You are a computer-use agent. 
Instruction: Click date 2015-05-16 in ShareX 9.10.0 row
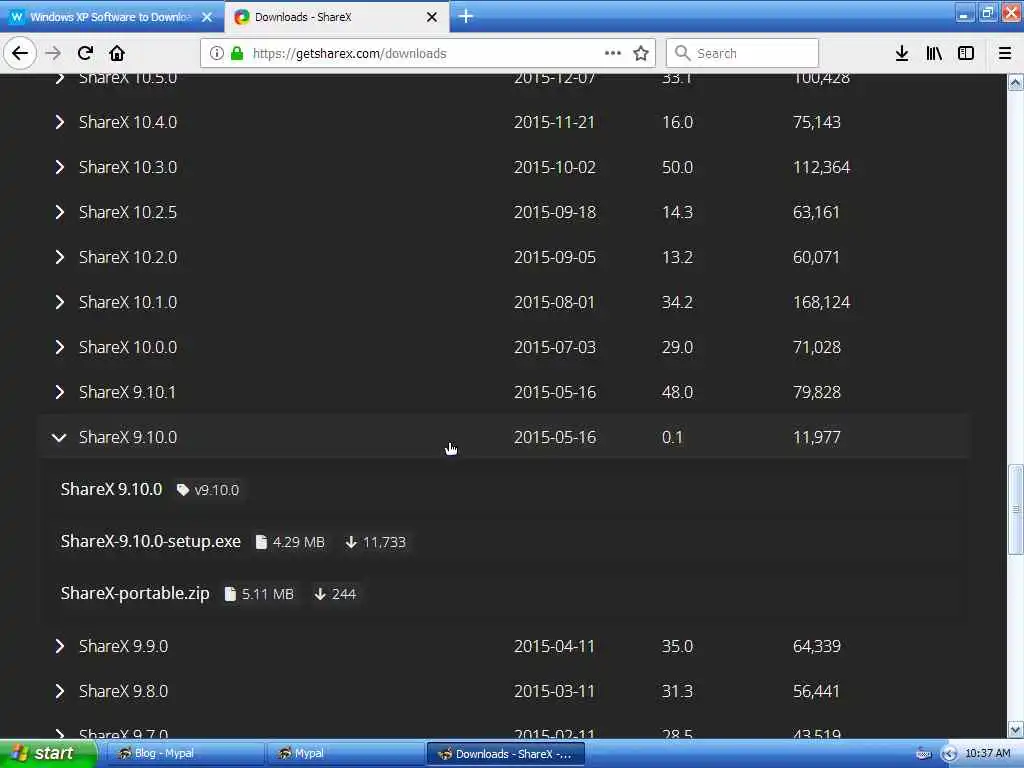[x=554, y=437]
